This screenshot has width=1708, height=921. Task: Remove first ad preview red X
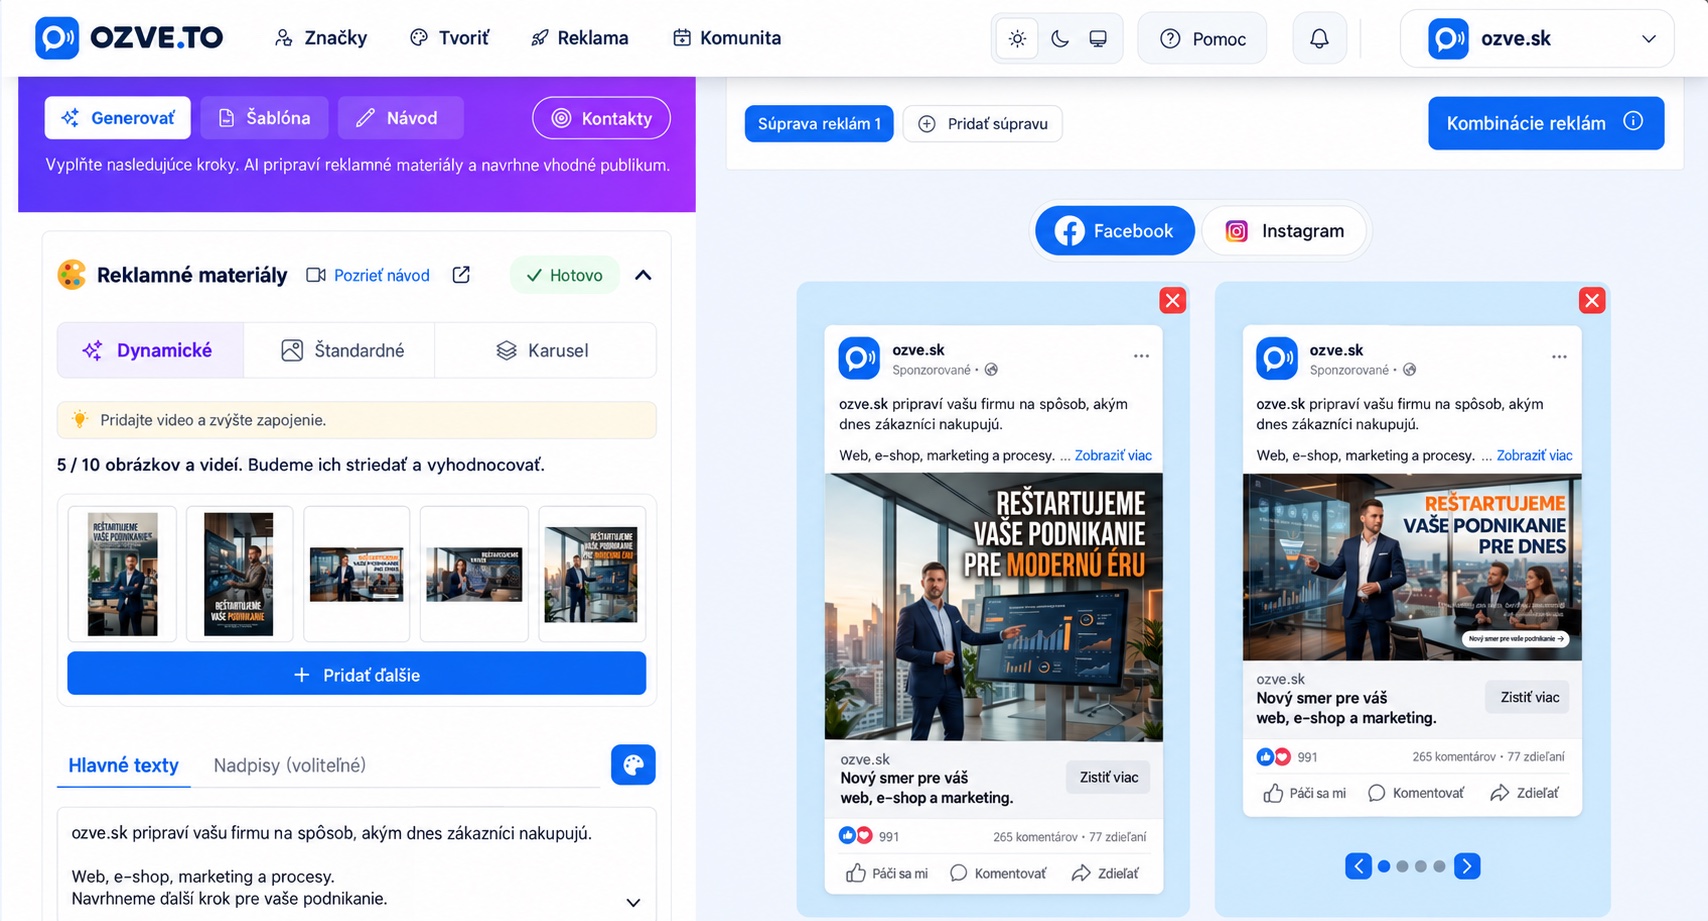pyautogui.click(x=1173, y=300)
